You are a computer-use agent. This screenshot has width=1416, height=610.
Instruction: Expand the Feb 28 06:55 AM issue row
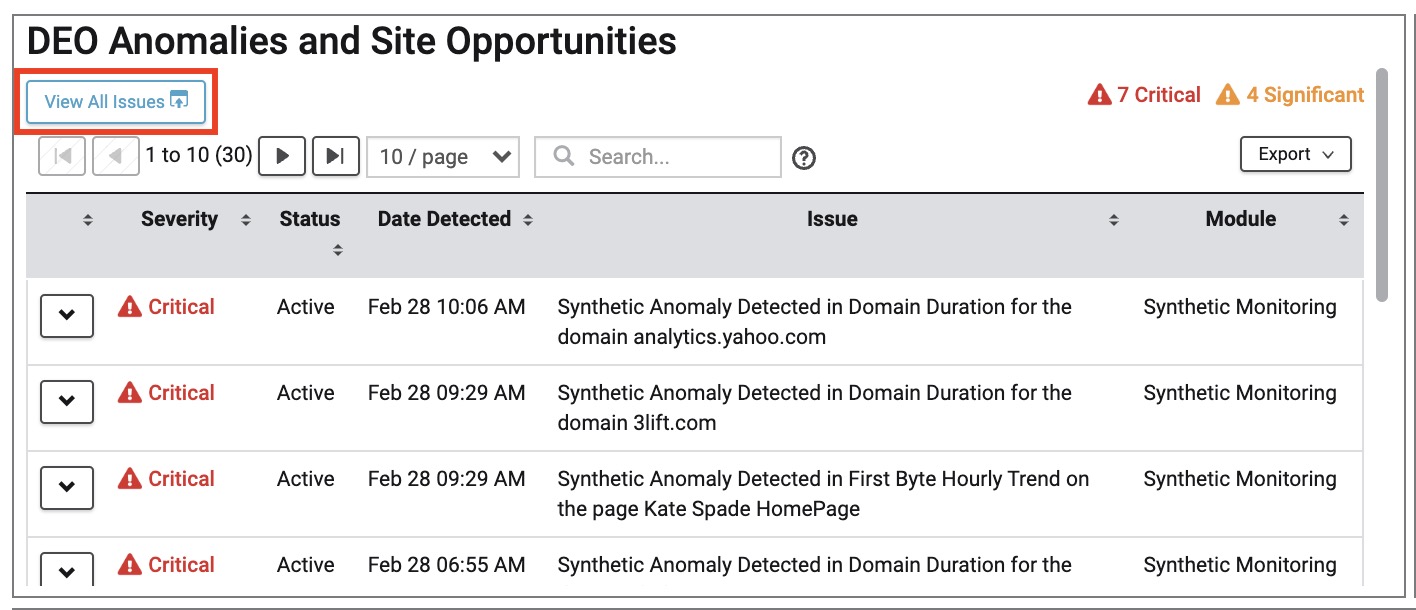[67, 570]
